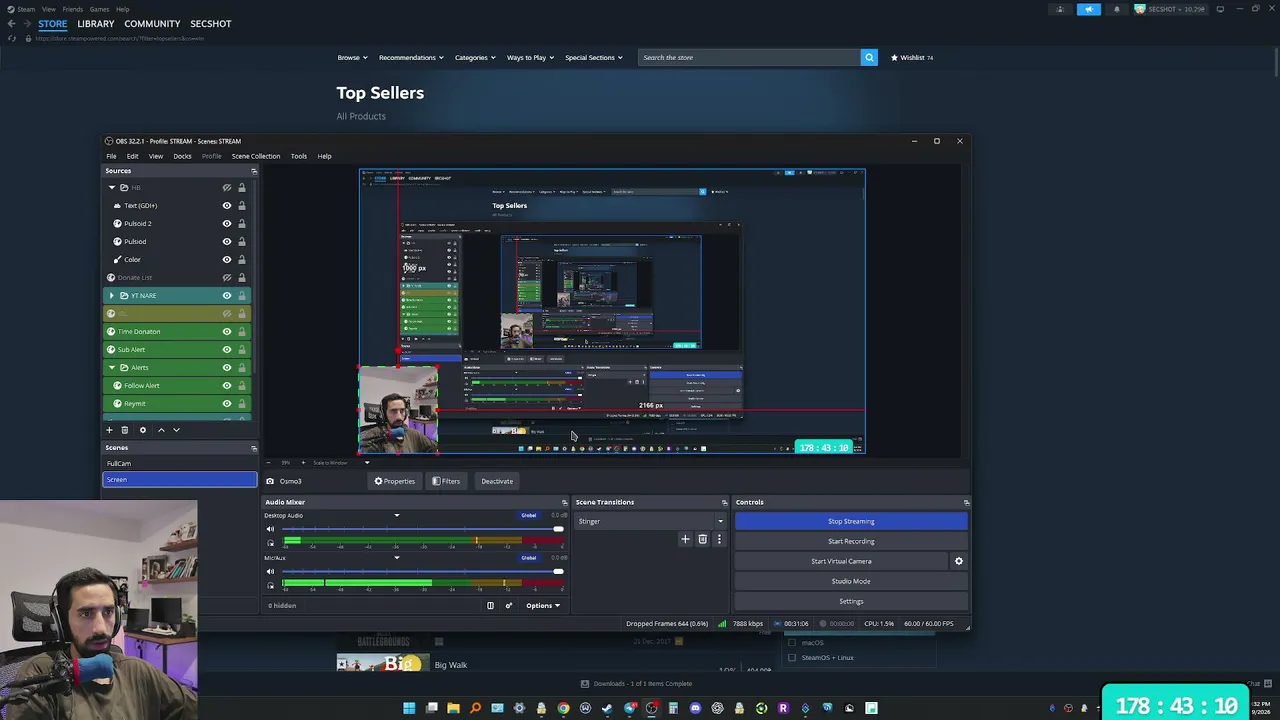Undock the Audio Mixer panel
Screen dimensions: 1280x720
564,502
